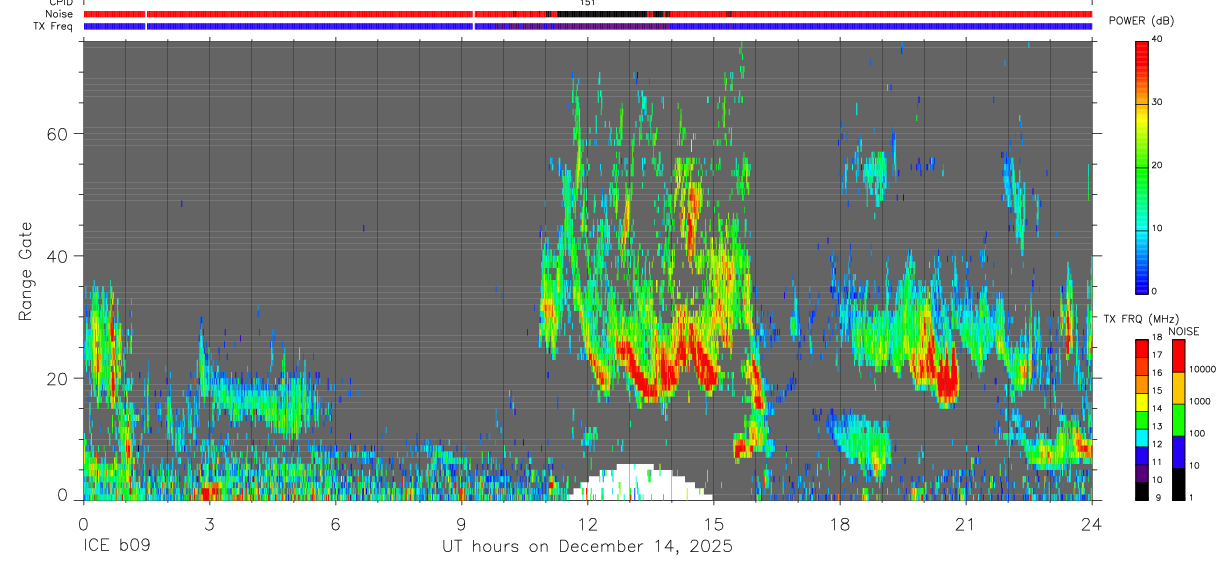1228x567 pixels.
Task: Click the x-axis tick label '21'
Action: point(966,523)
